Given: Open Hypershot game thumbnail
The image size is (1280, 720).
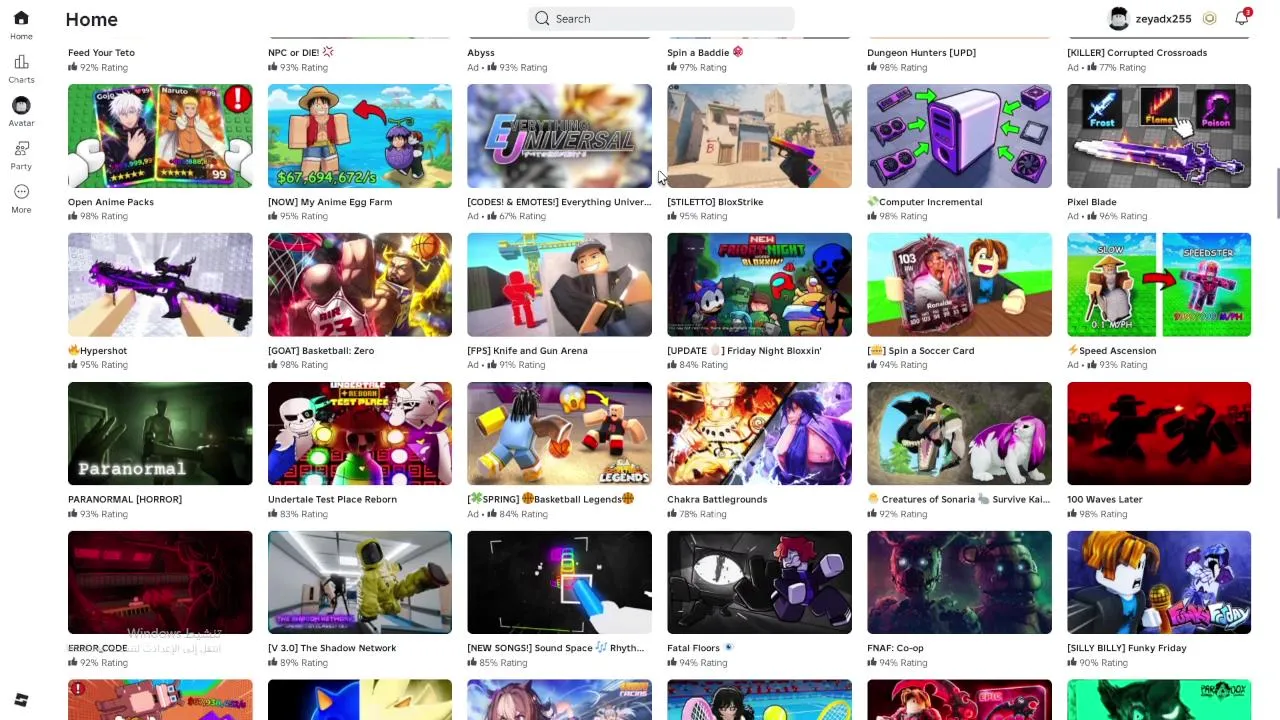Looking at the screenshot, I should (x=160, y=285).
